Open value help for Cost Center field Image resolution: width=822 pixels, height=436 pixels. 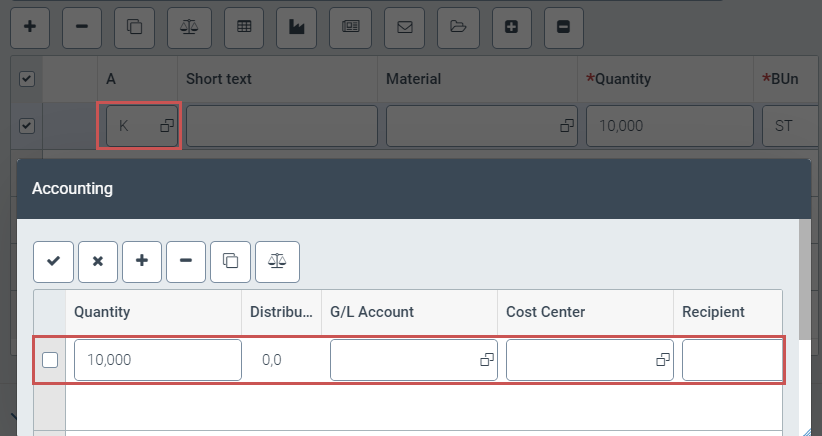pos(662,360)
